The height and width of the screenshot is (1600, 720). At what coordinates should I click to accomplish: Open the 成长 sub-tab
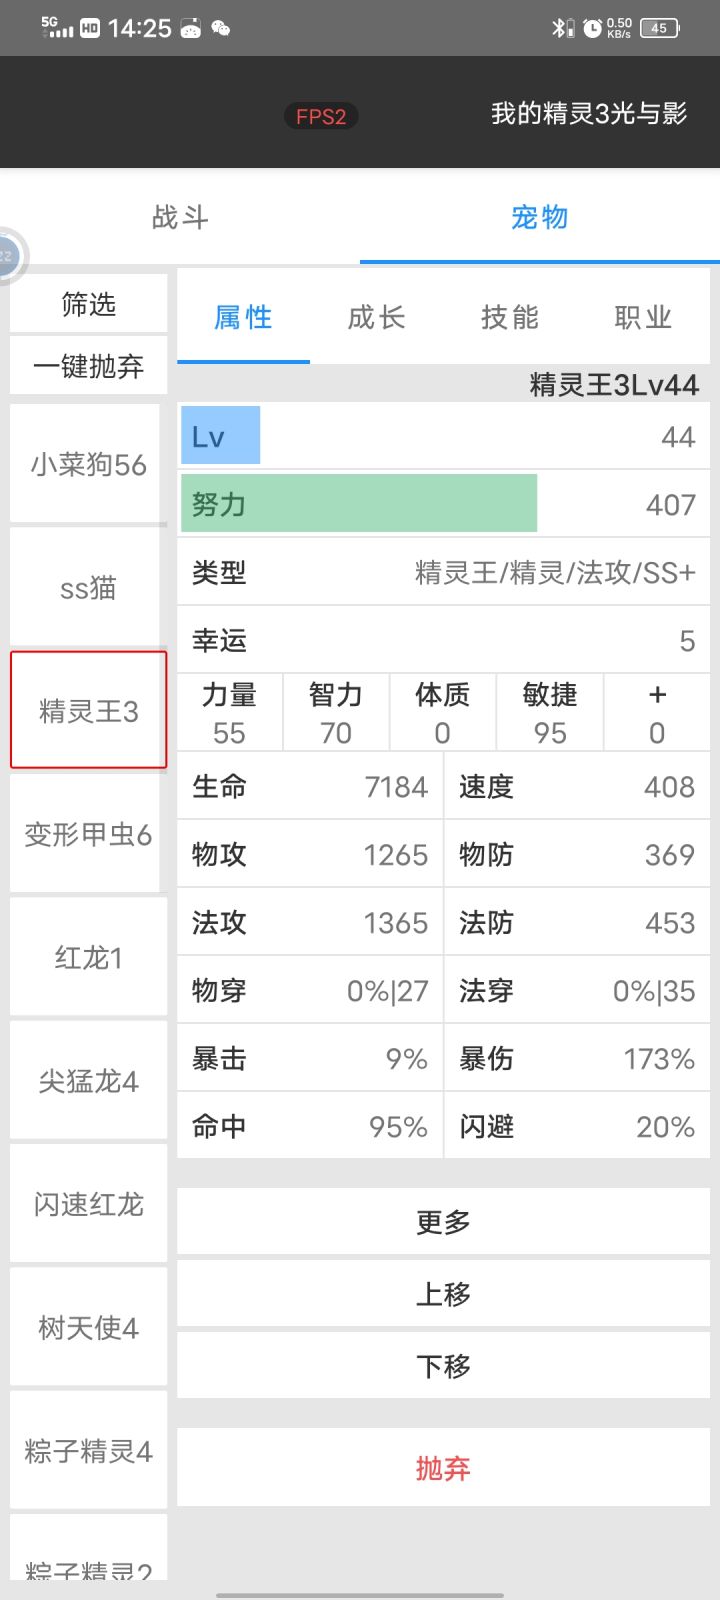coord(376,318)
